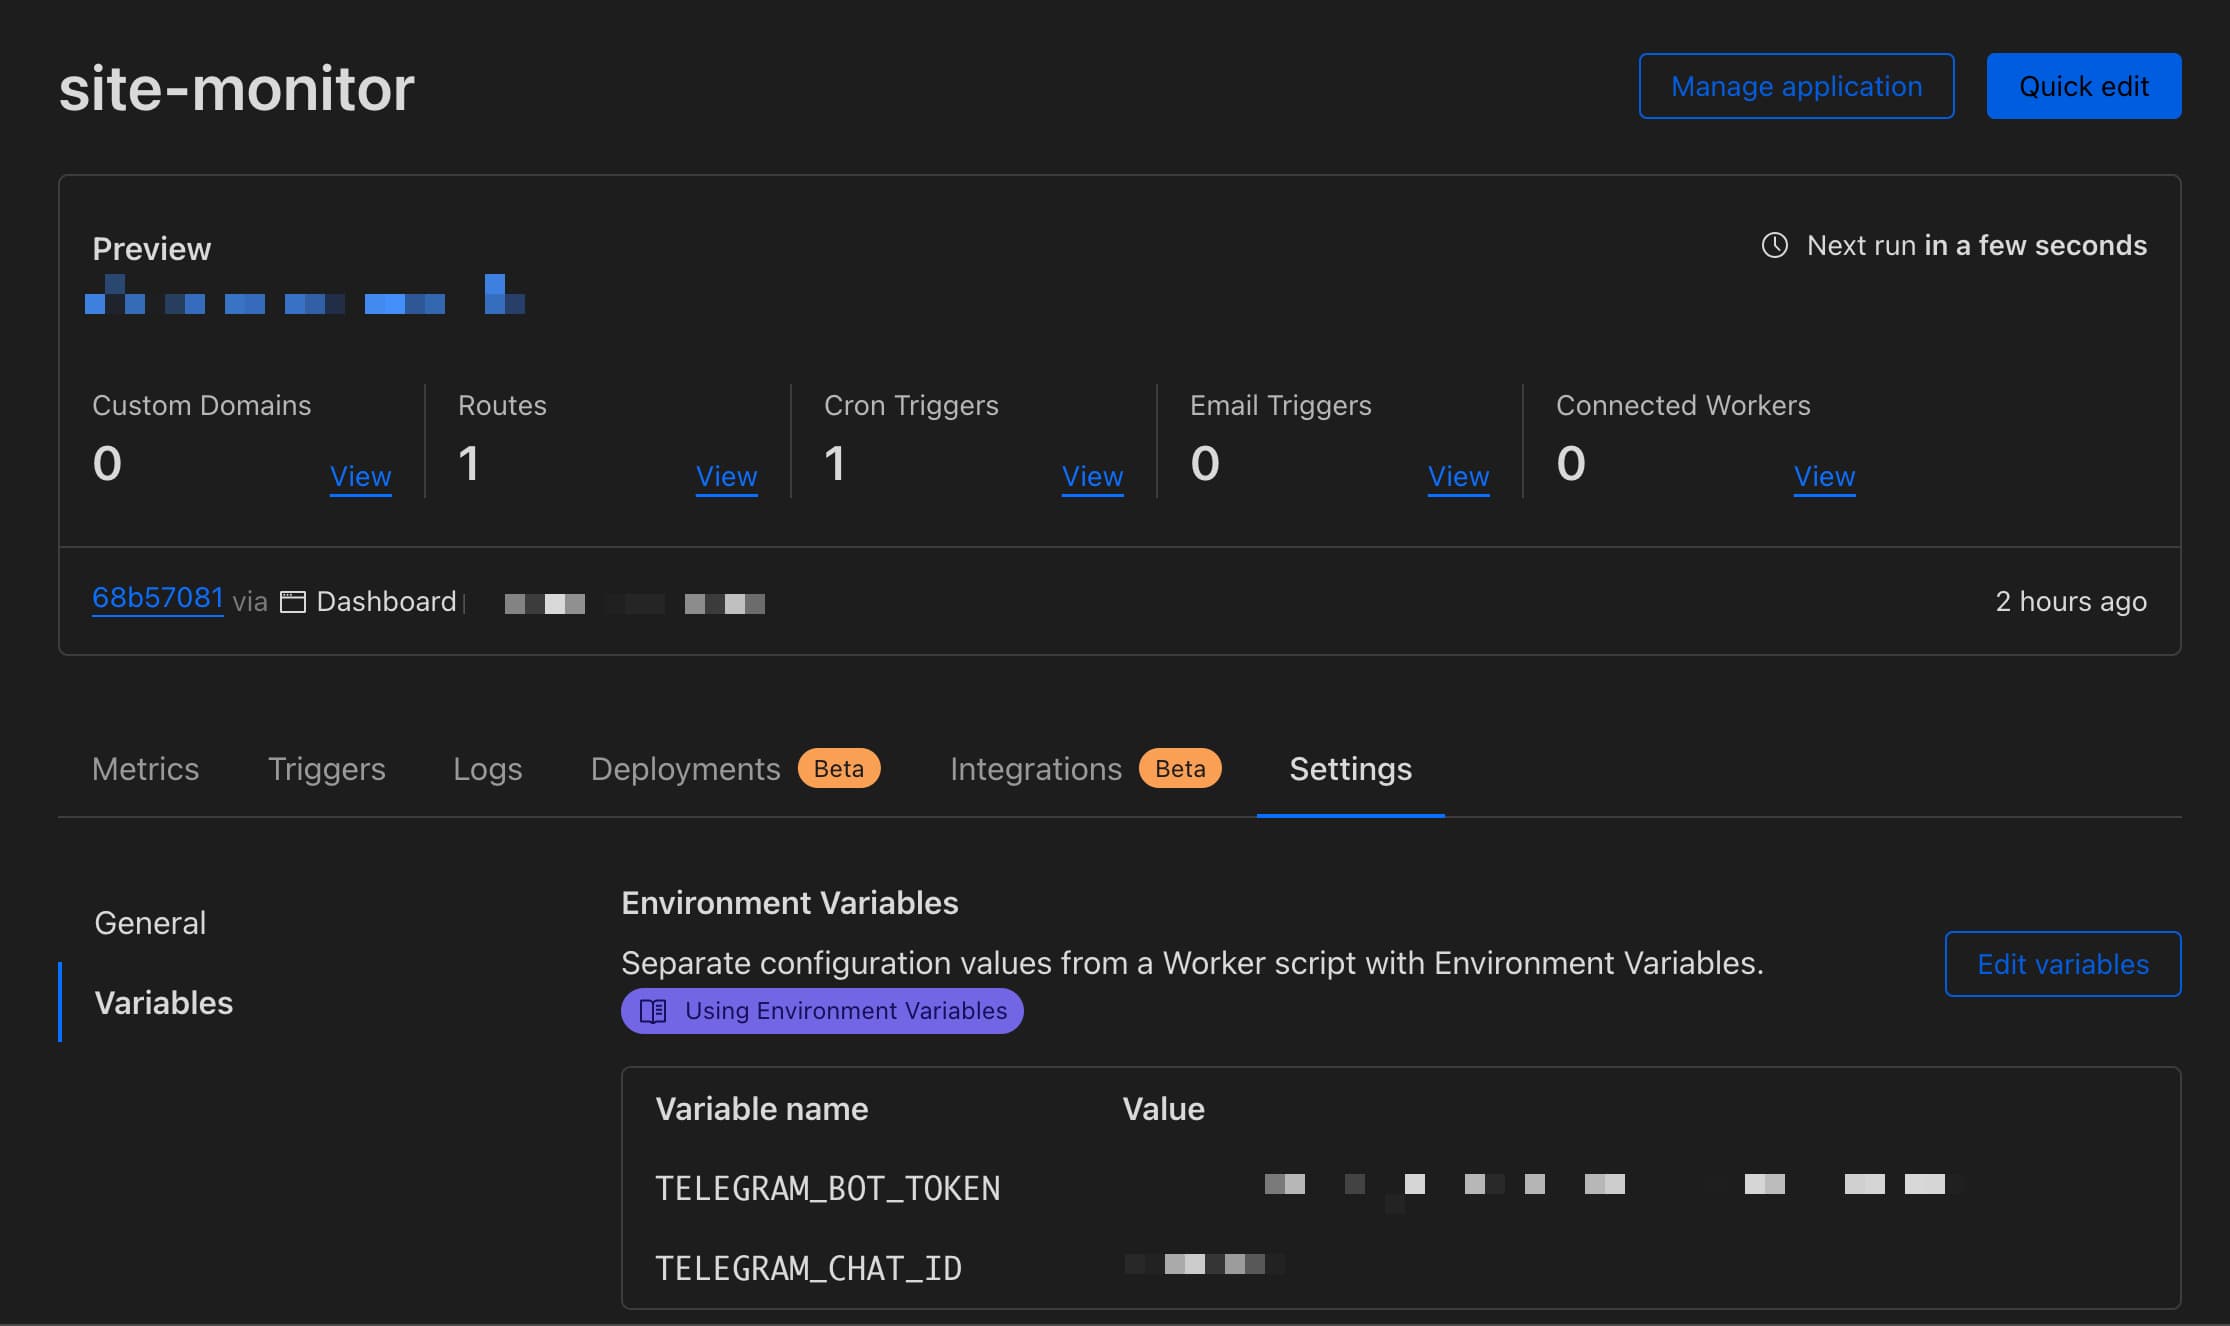This screenshot has height=1326, width=2230.
Task: View the Custom Domains list
Action: (x=360, y=476)
